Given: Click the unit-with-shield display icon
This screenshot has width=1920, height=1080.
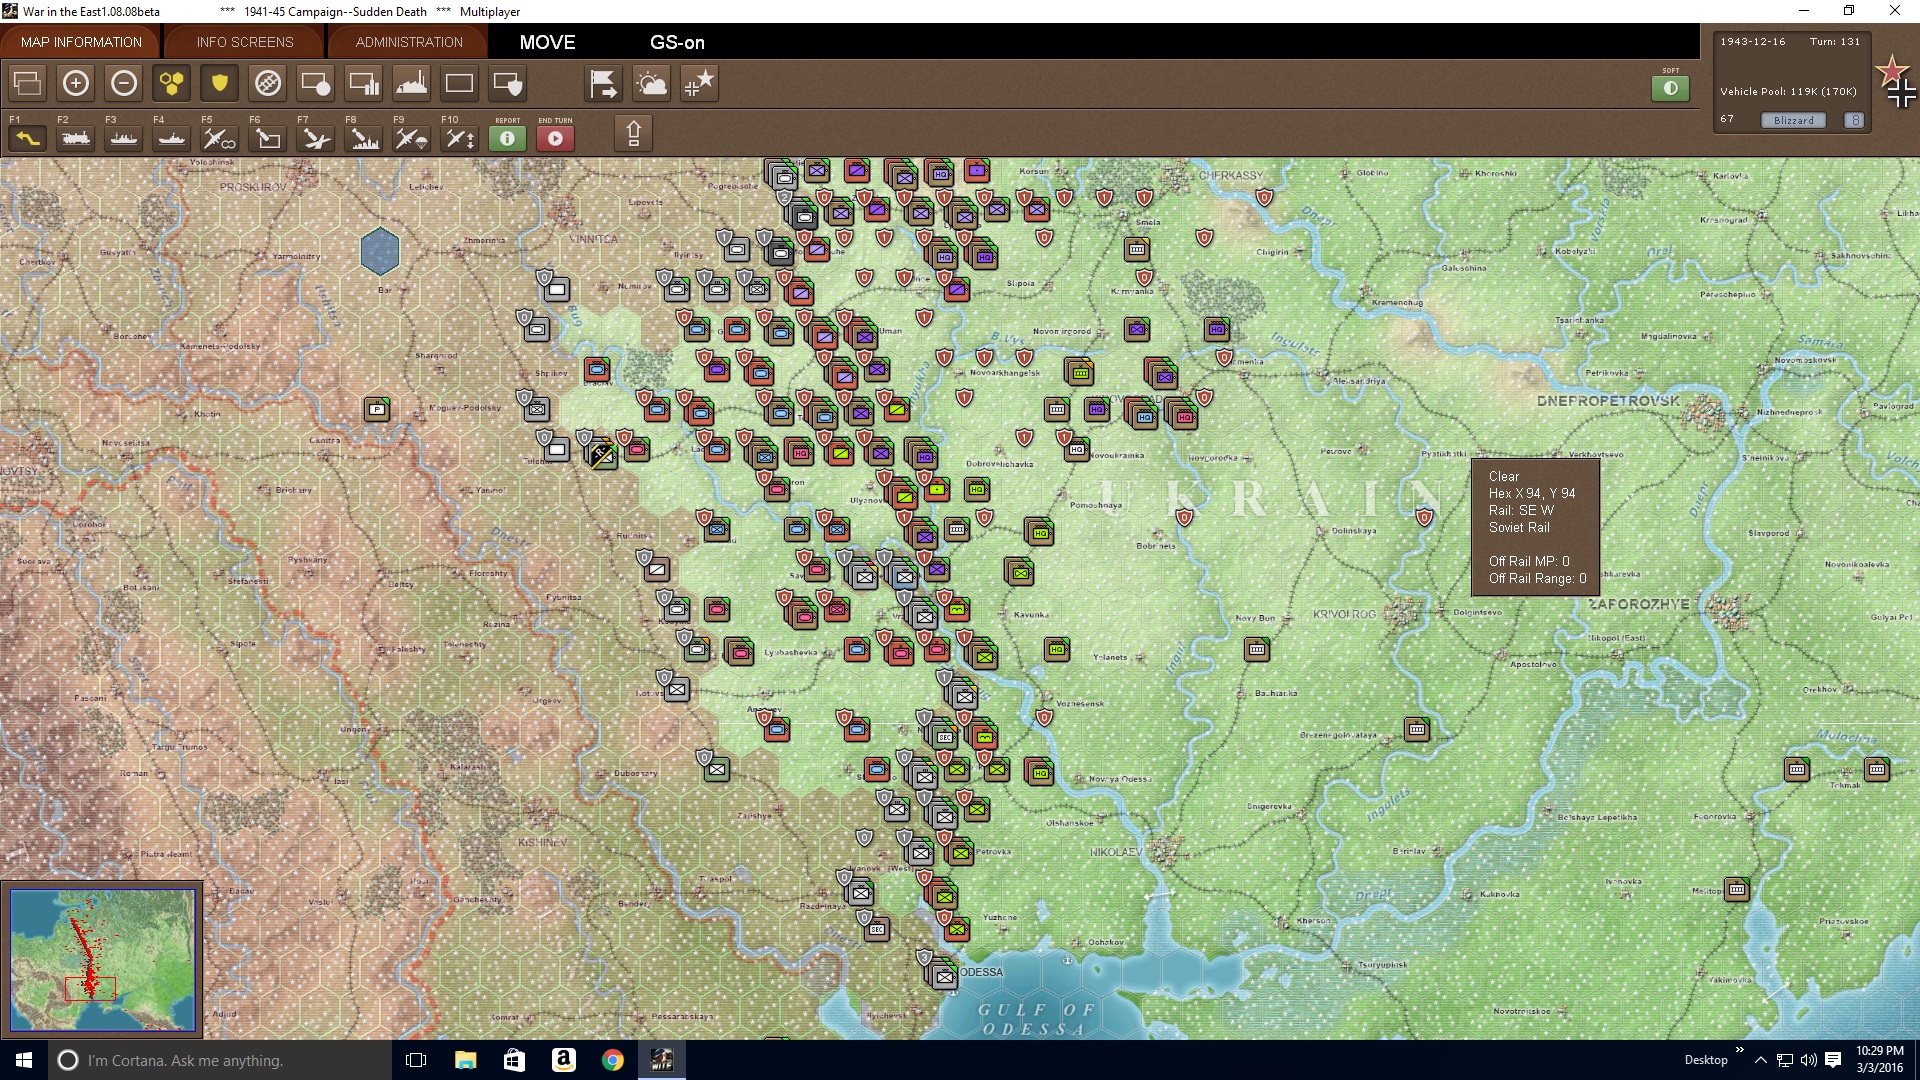Looking at the screenshot, I should pyautogui.click(x=508, y=83).
